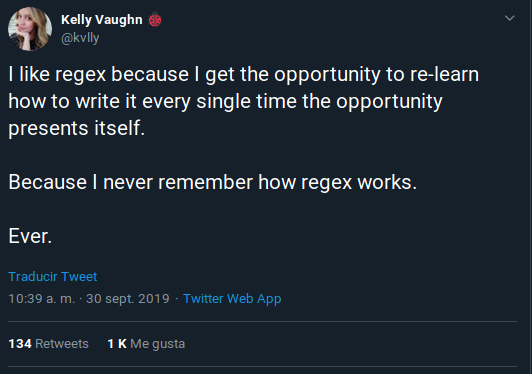Screen dimensions: 532x374
Task: View the 134 Retweets list
Action: (x=49, y=344)
